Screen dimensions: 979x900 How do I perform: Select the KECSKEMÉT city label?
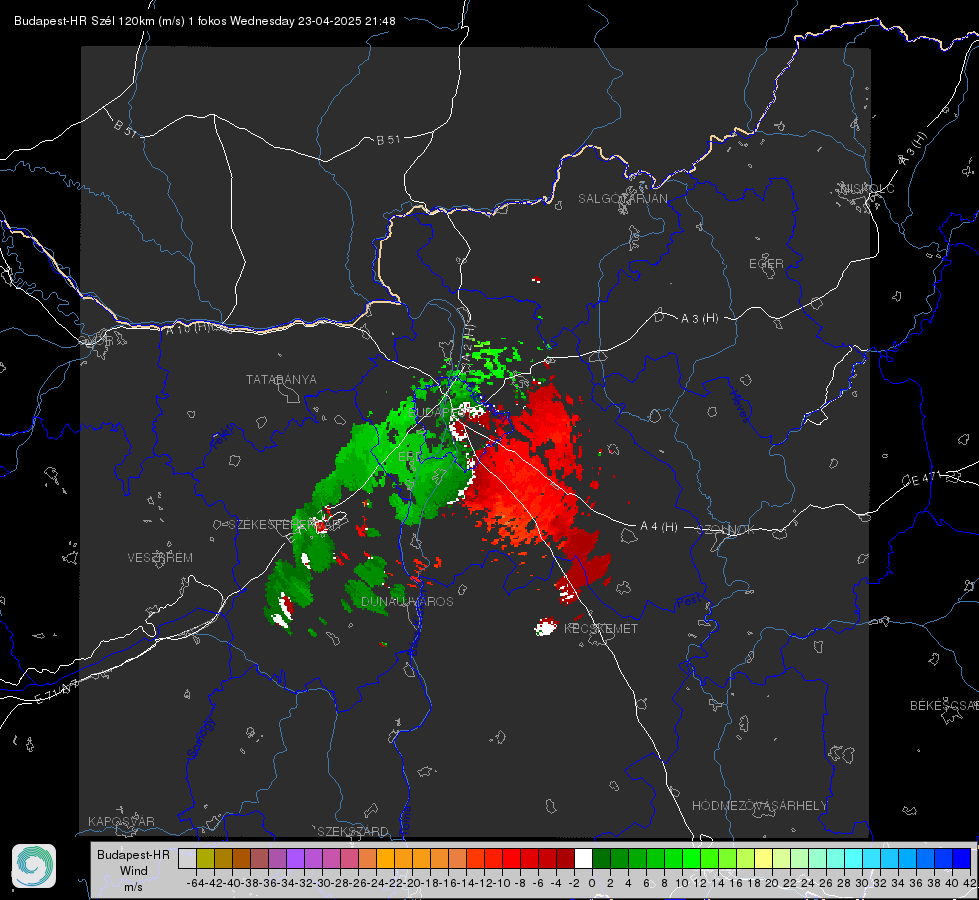coord(601,629)
